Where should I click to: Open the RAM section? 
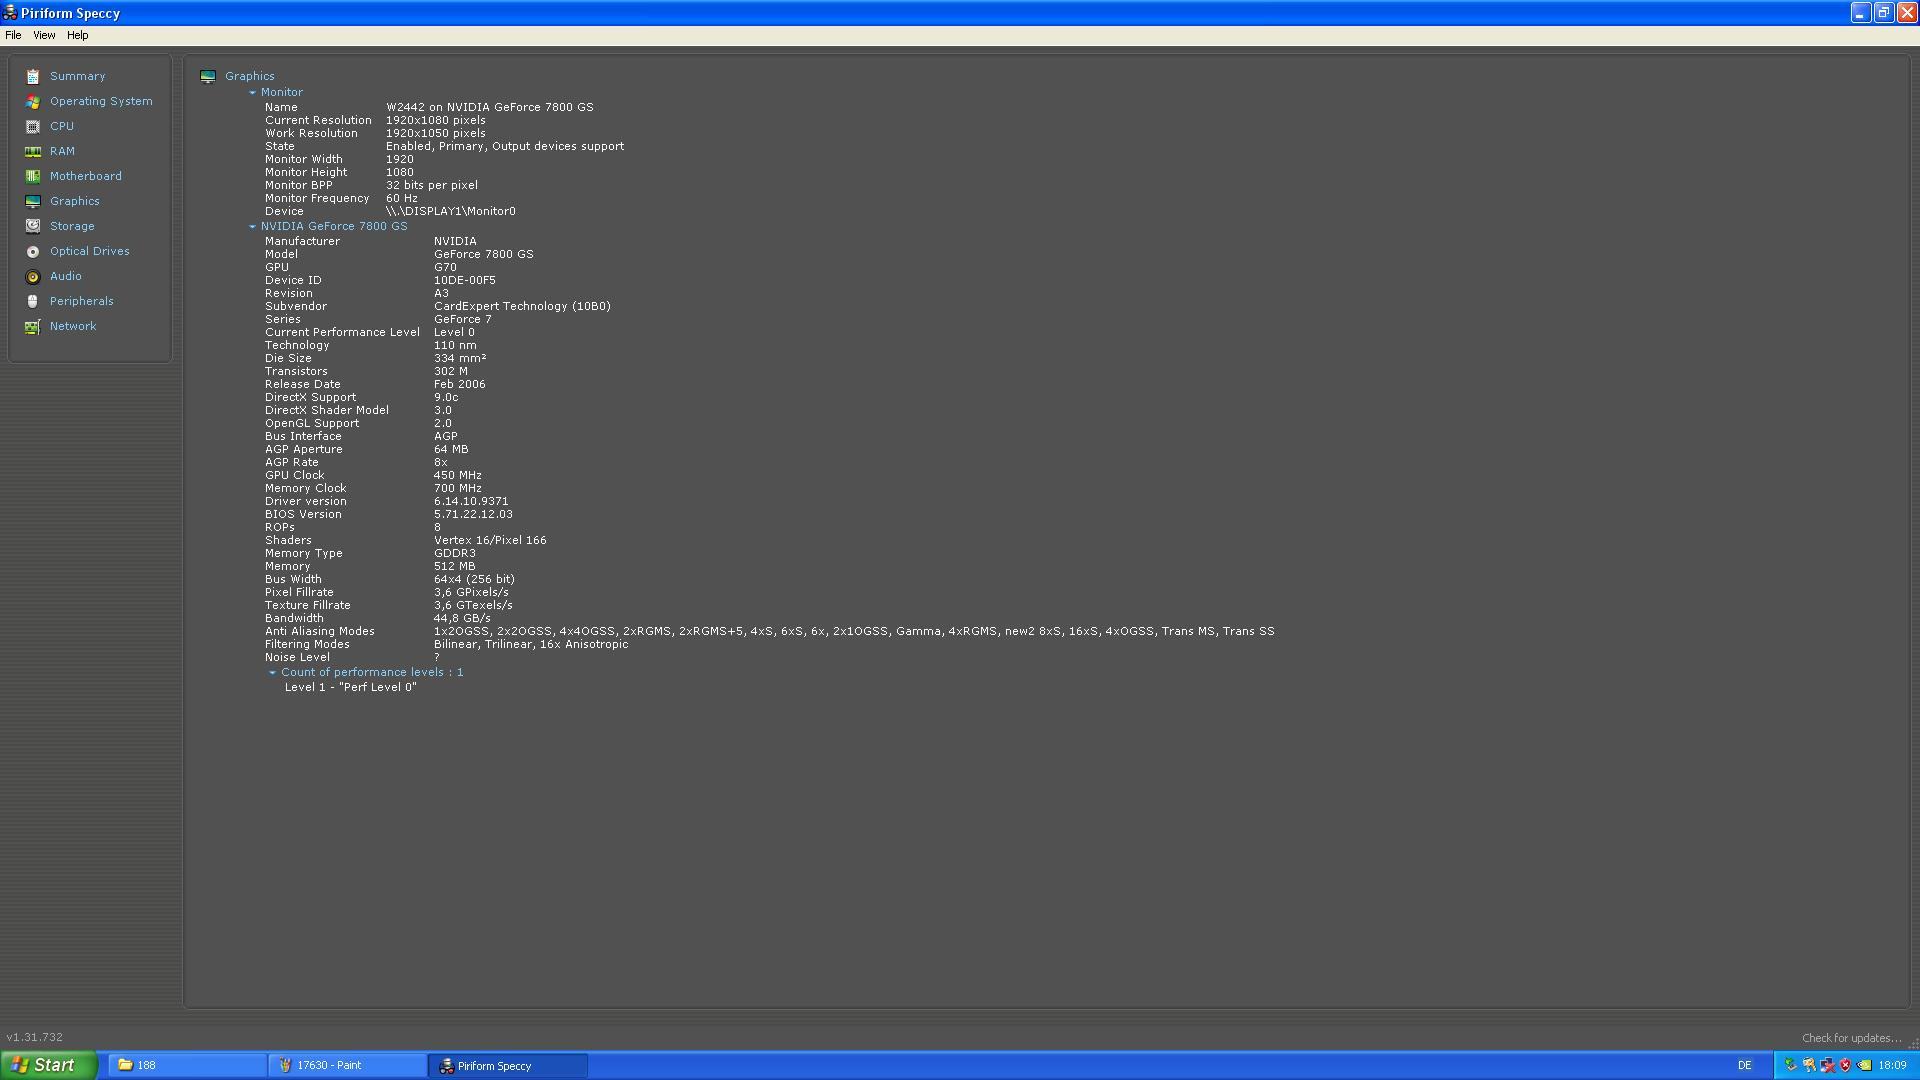coord(62,151)
